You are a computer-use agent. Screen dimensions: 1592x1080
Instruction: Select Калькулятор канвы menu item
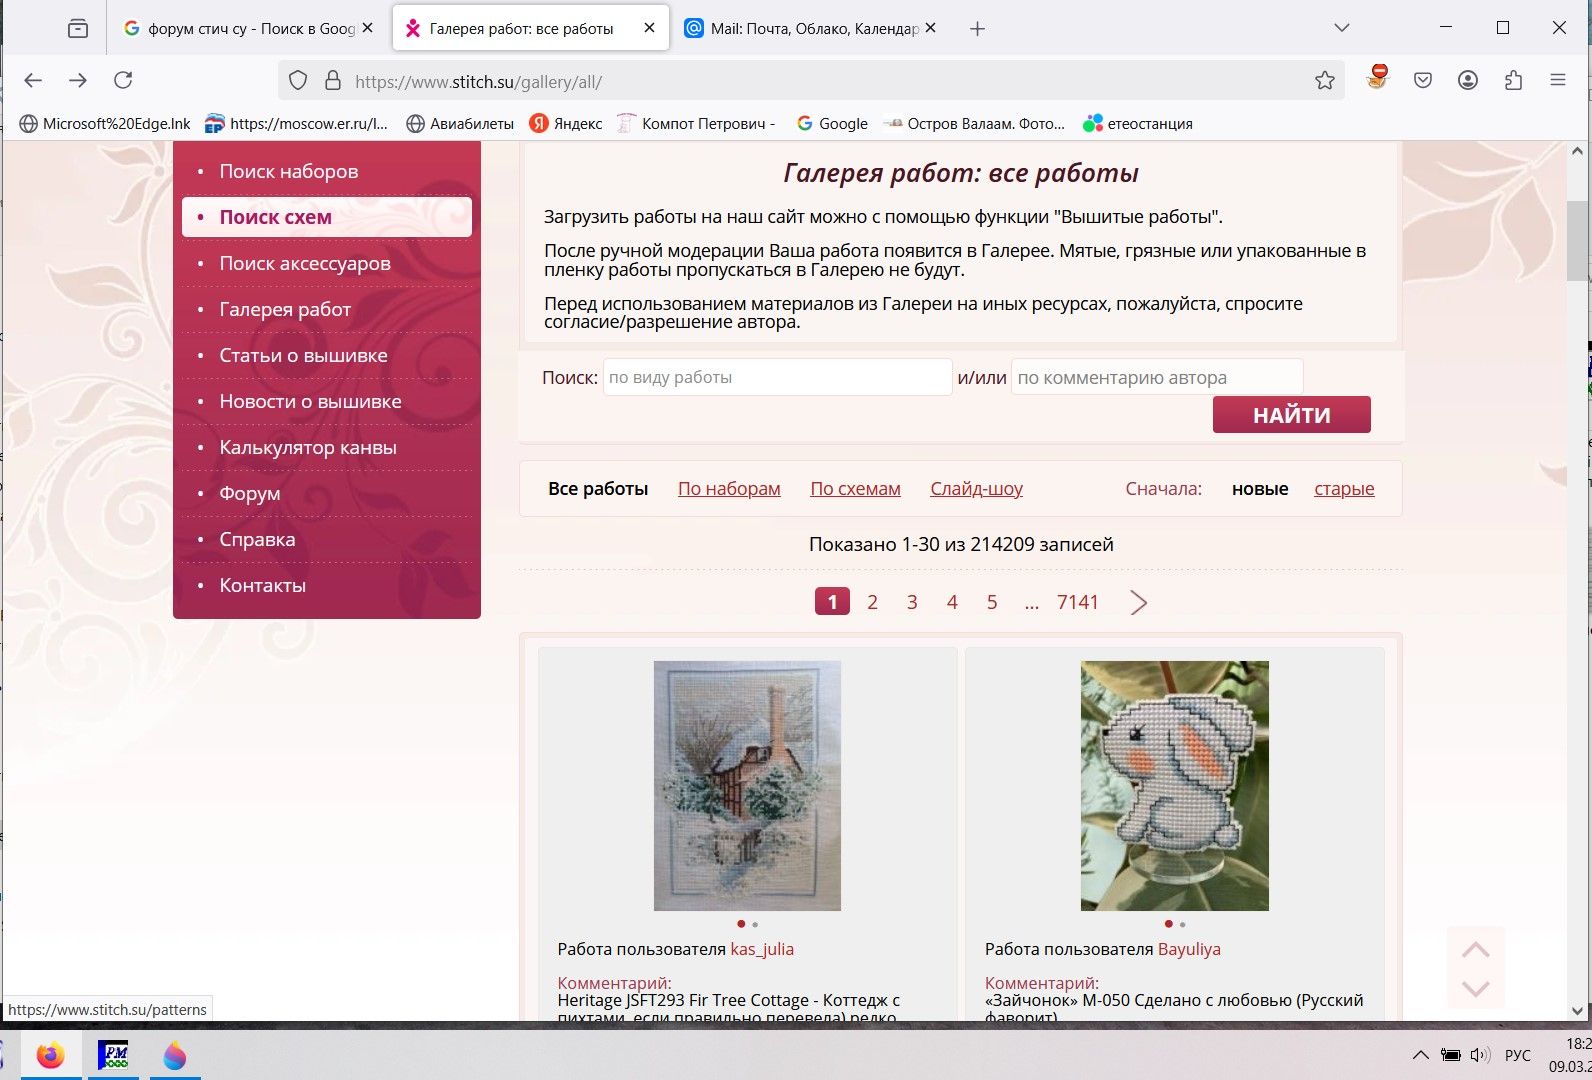[x=308, y=448]
